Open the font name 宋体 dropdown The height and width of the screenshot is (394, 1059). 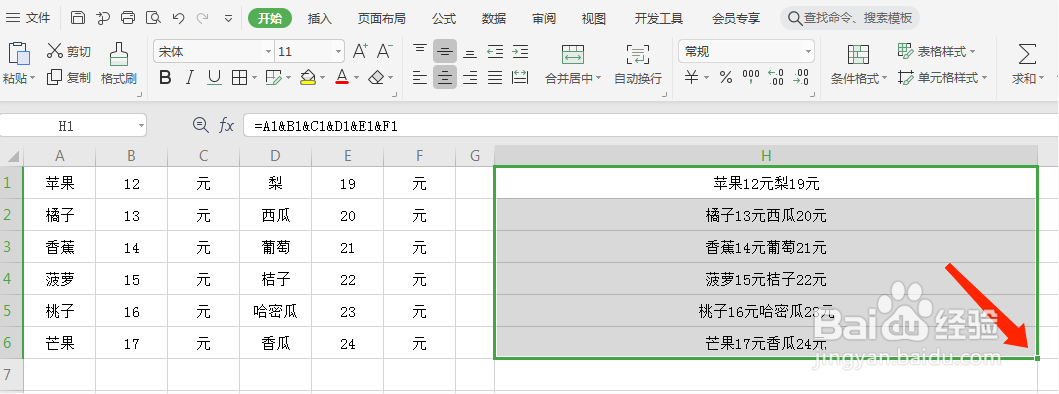tap(268, 51)
